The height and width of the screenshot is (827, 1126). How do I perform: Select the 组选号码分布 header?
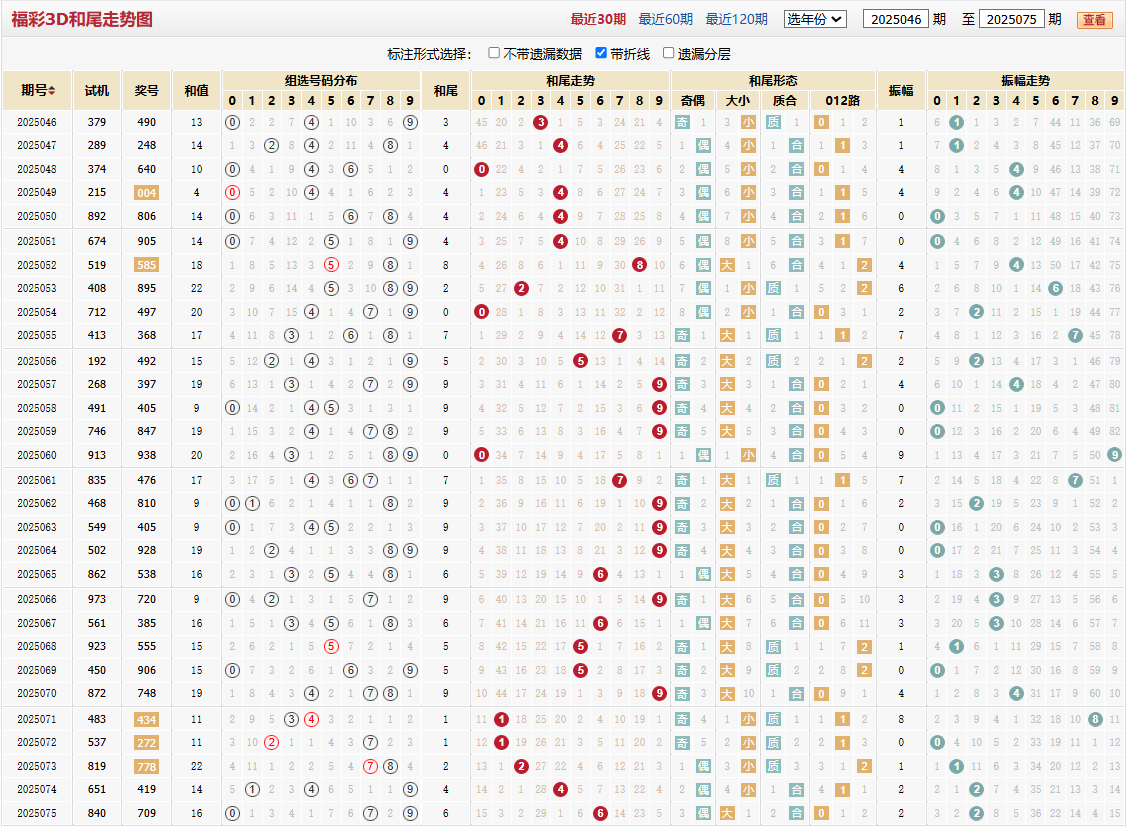[320, 80]
